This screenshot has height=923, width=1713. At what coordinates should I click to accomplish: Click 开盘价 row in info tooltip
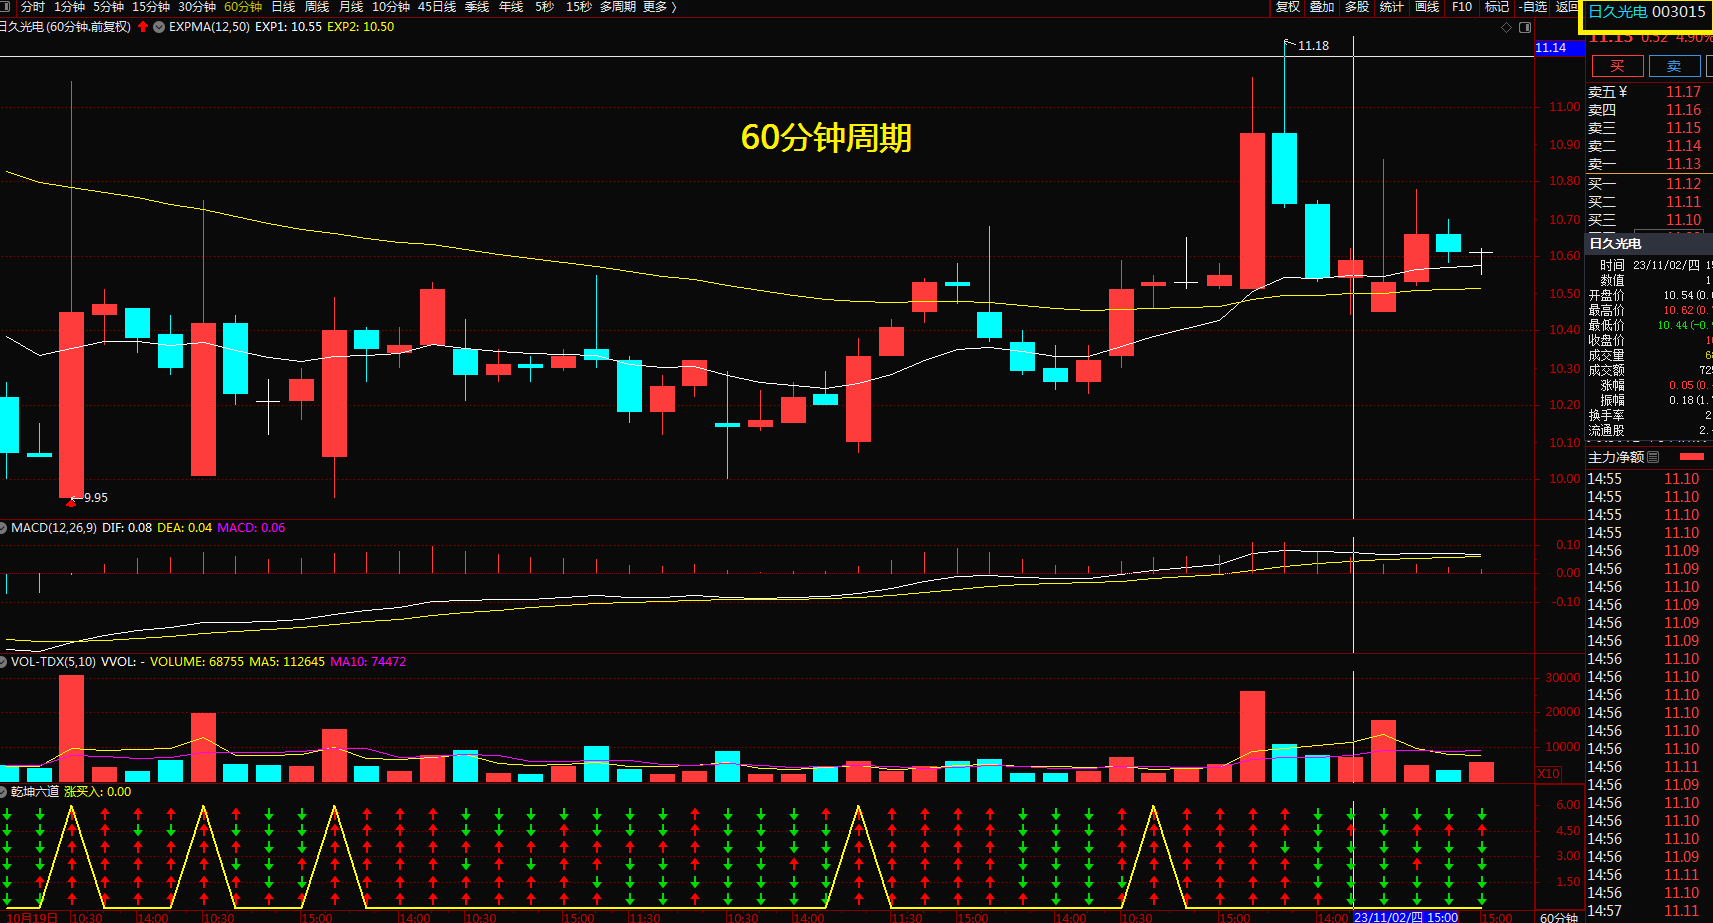[x=1650, y=296]
